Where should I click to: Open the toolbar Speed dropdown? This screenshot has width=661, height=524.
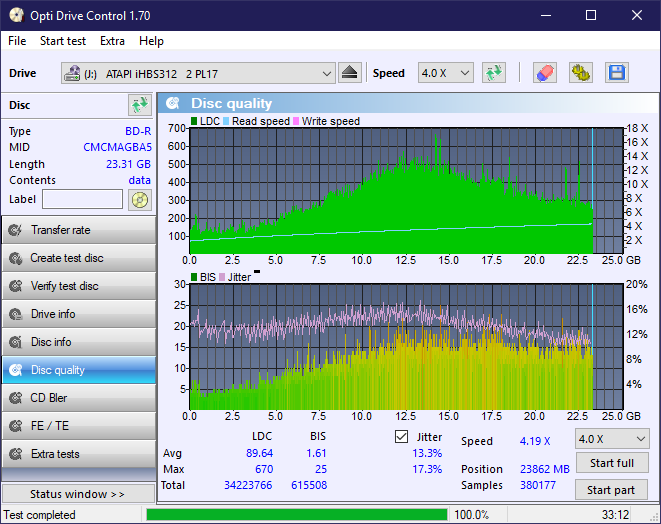[445, 73]
